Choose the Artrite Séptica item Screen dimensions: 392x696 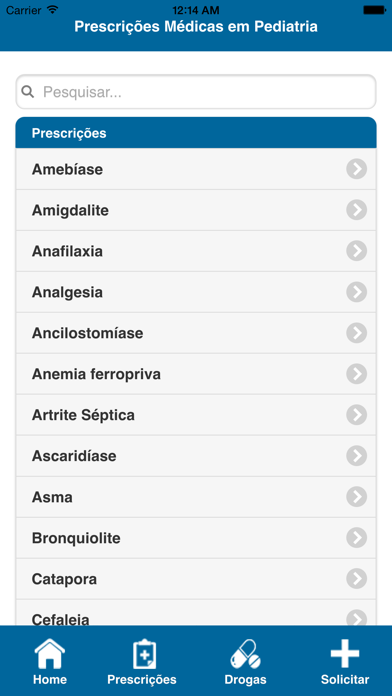(196, 415)
